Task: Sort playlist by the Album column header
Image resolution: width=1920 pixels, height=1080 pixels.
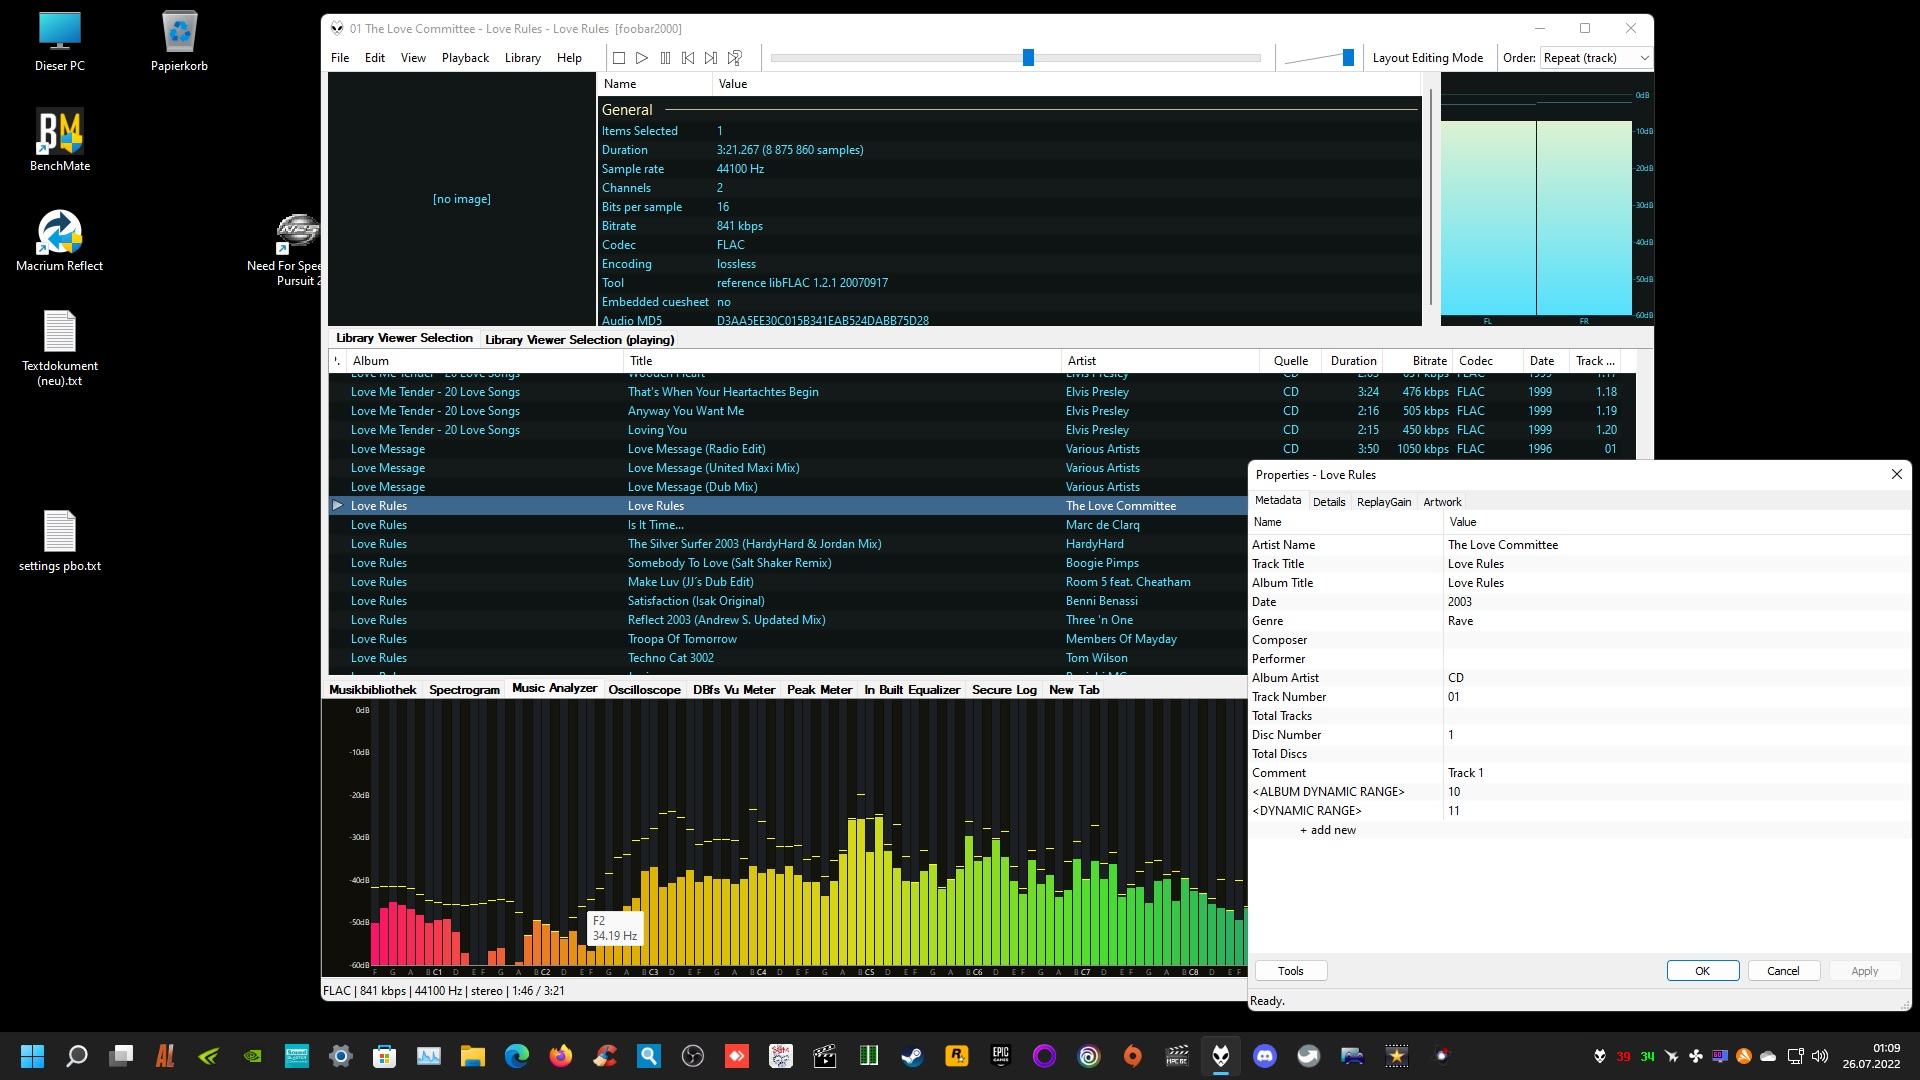Action: point(485,361)
